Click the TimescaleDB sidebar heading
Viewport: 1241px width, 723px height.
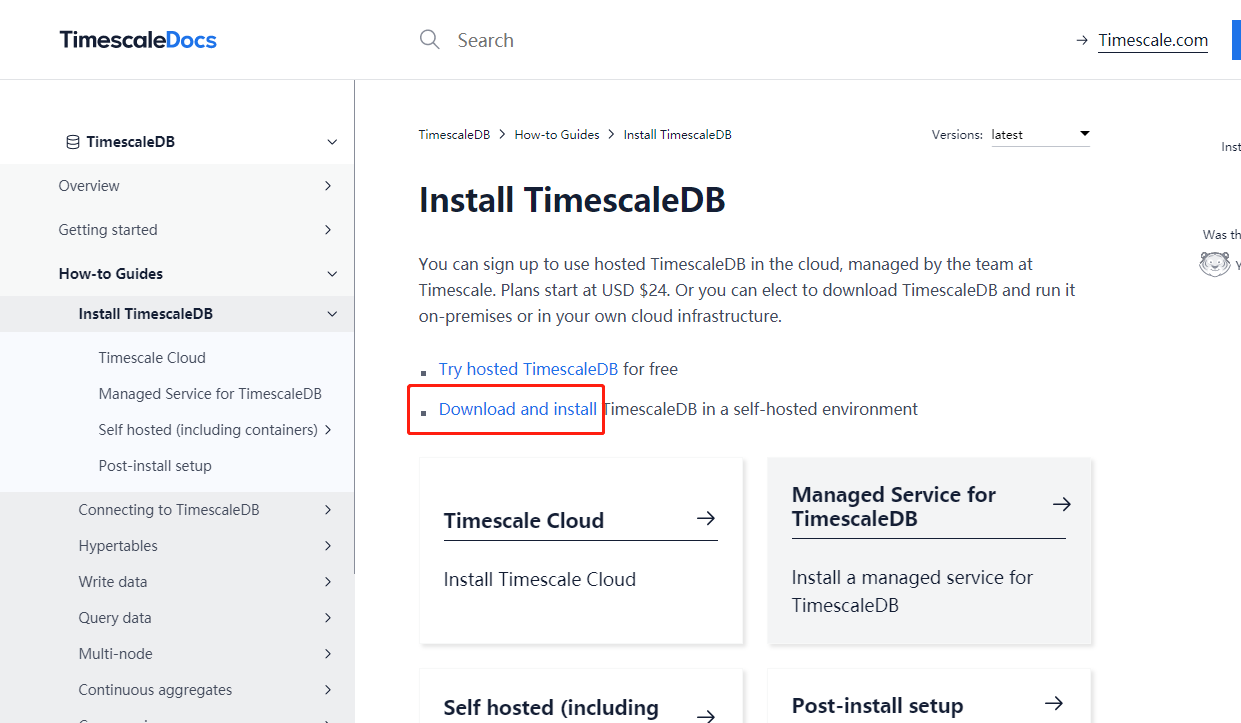click(131, 142)
